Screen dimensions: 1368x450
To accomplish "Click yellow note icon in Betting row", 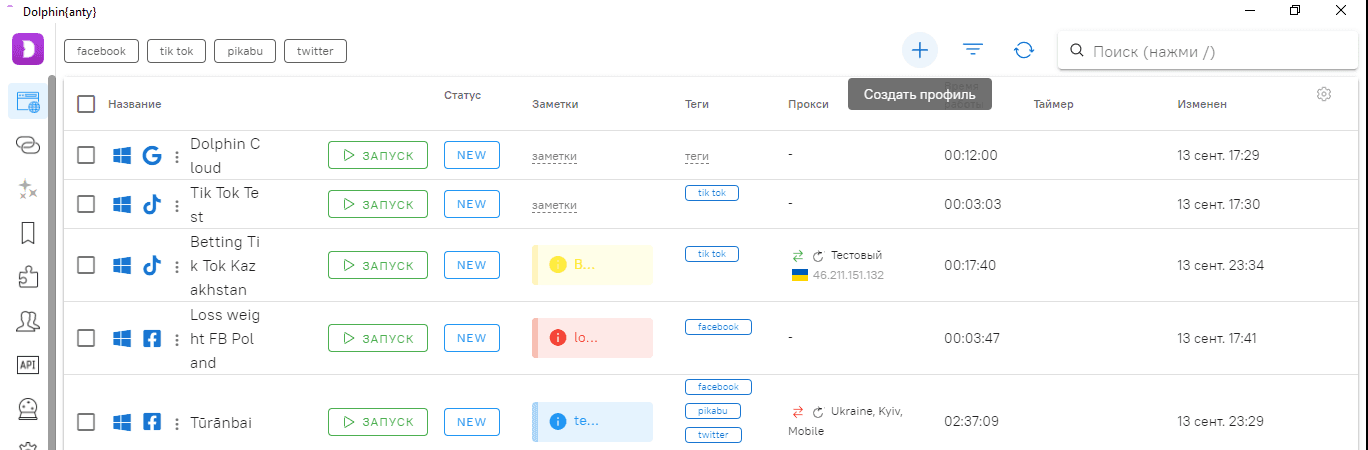I will [x=558, y=265].
